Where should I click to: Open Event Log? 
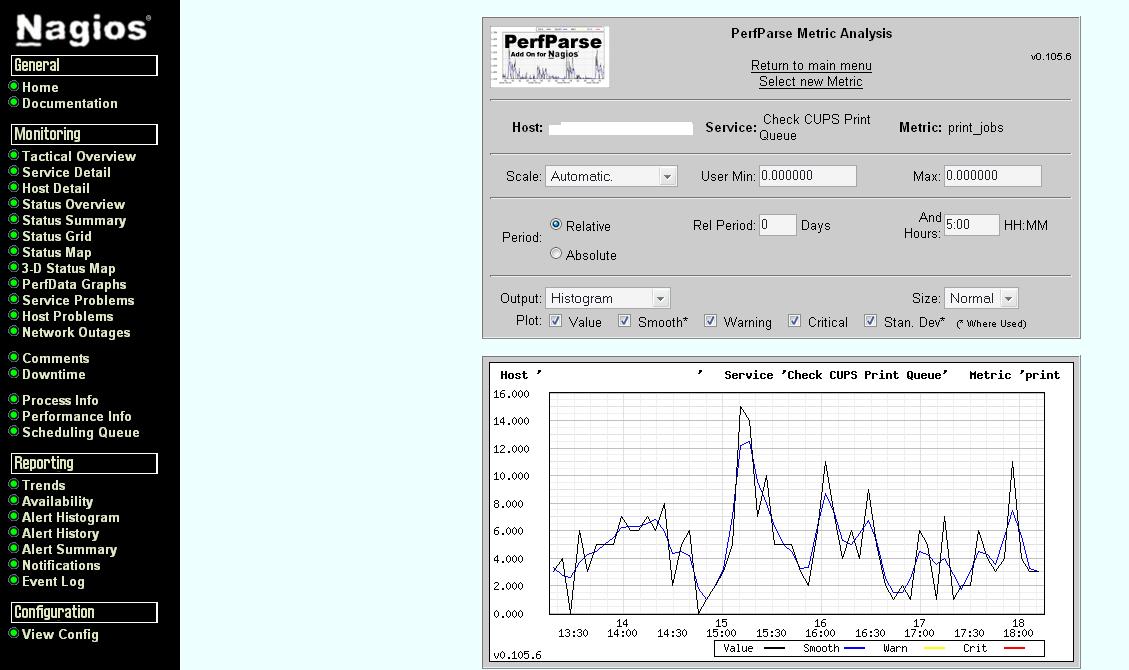[53, 581]
